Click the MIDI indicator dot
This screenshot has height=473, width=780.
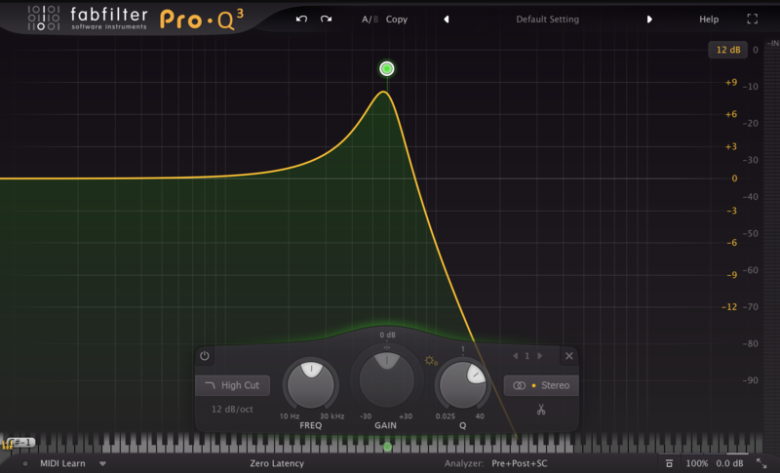25,464
